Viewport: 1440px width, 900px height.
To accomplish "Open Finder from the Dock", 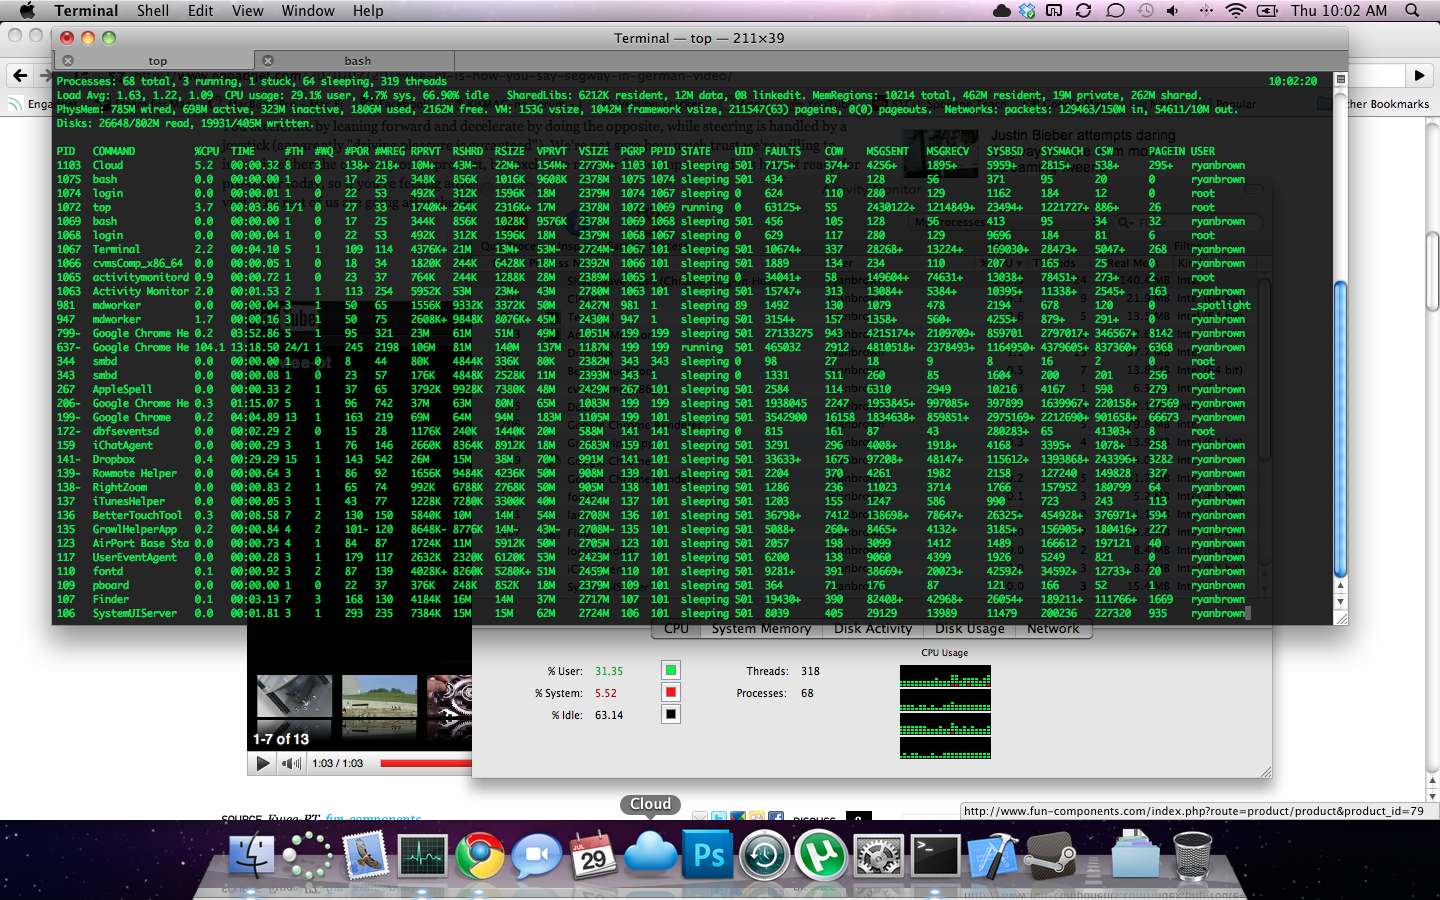I will [251, 857].
